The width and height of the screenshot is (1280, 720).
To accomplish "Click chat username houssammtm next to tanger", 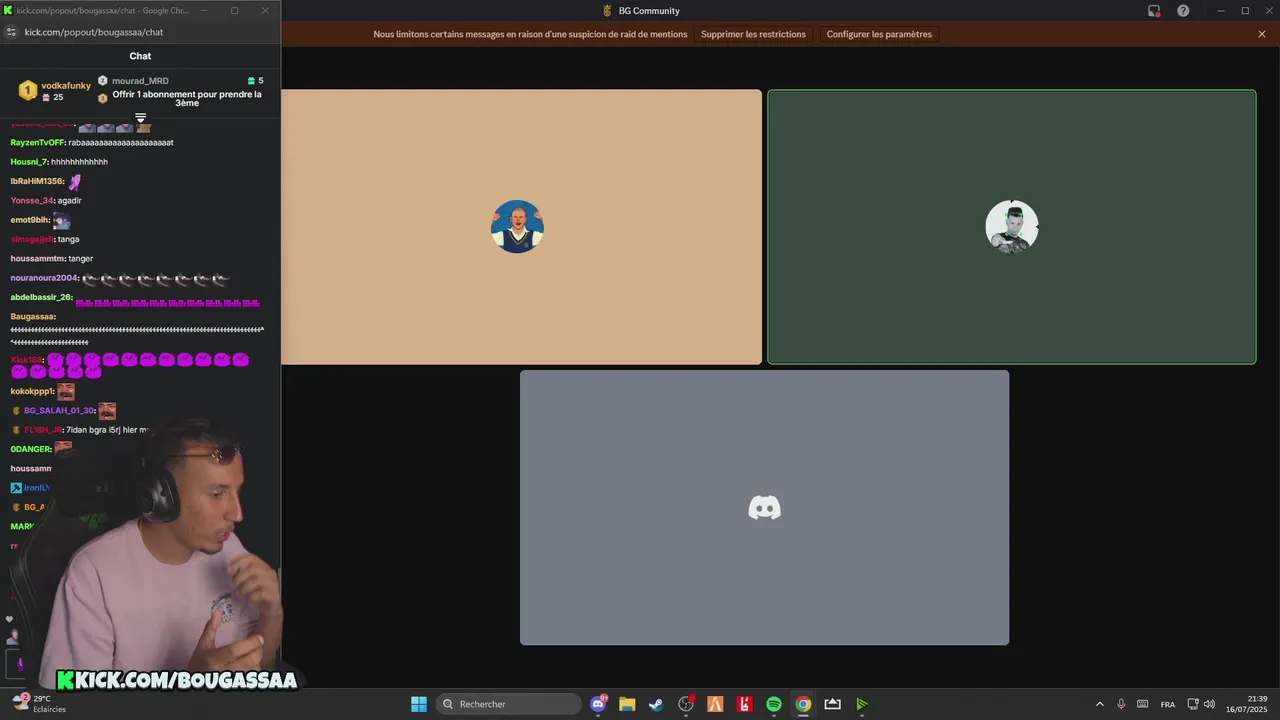I will (38, 259).
